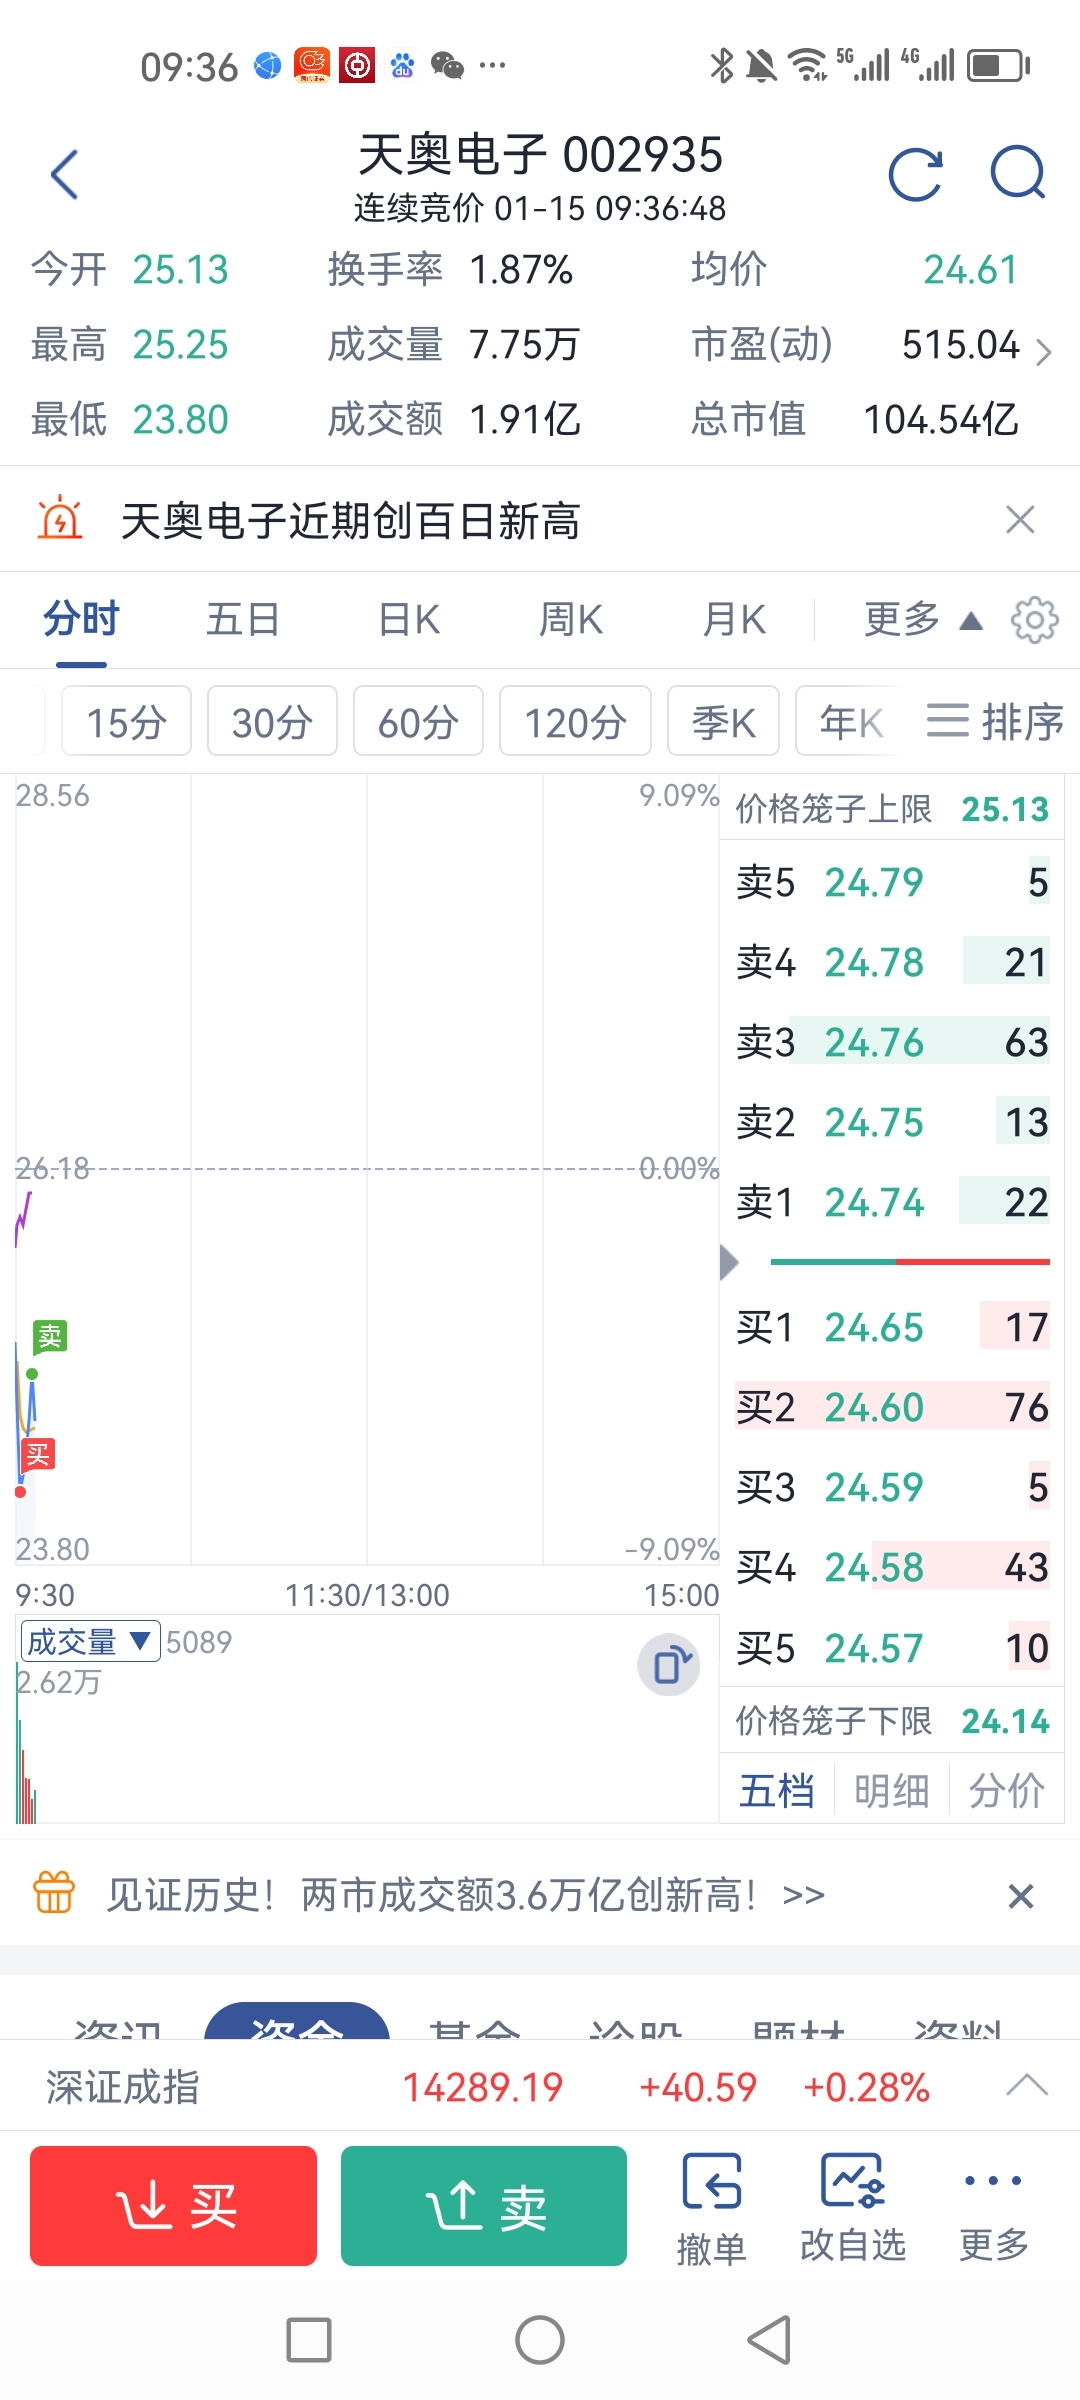Tap the landscape rotate chart icon

point(668,1665)
